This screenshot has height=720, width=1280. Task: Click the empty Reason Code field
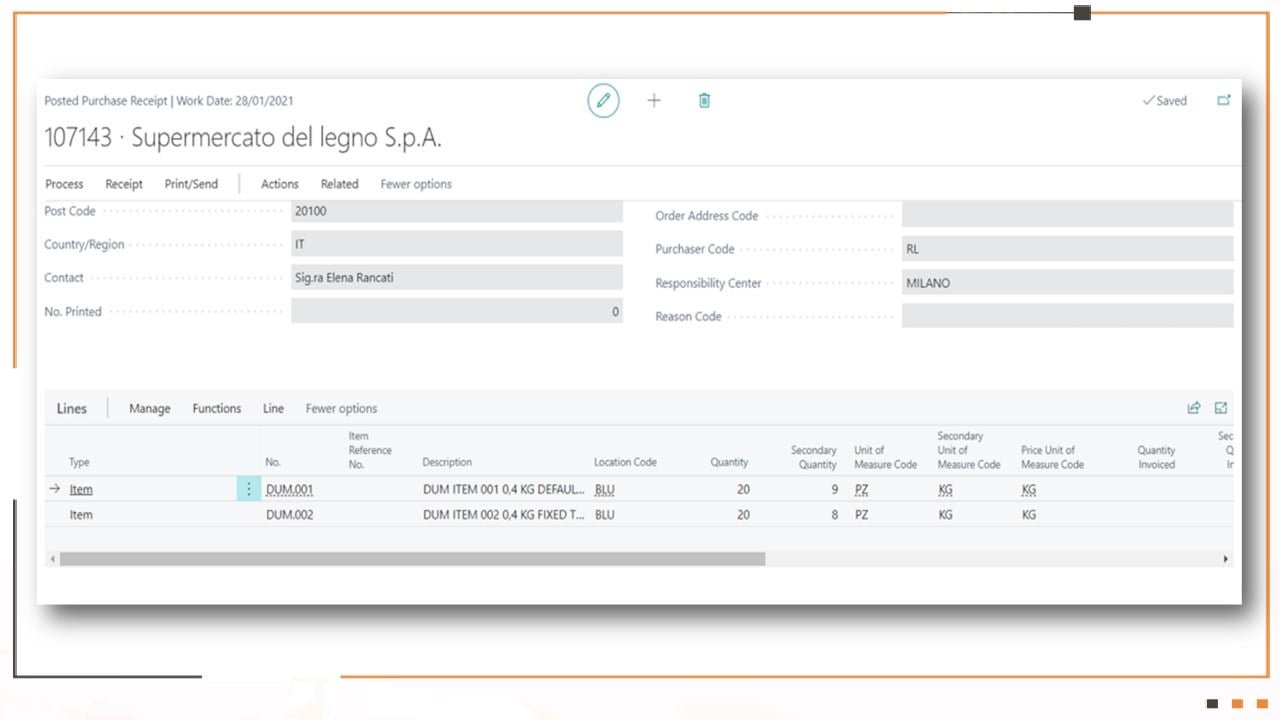[x=1067, y=316]
